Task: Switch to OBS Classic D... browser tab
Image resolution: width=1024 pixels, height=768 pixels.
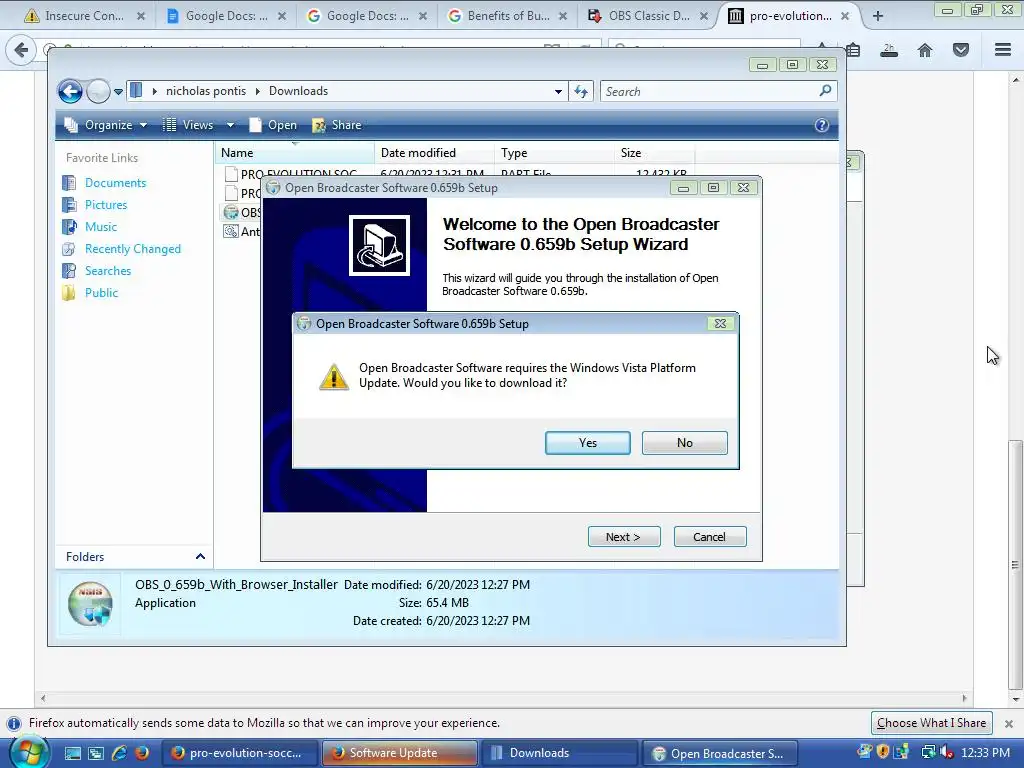Action: [648, 16]
